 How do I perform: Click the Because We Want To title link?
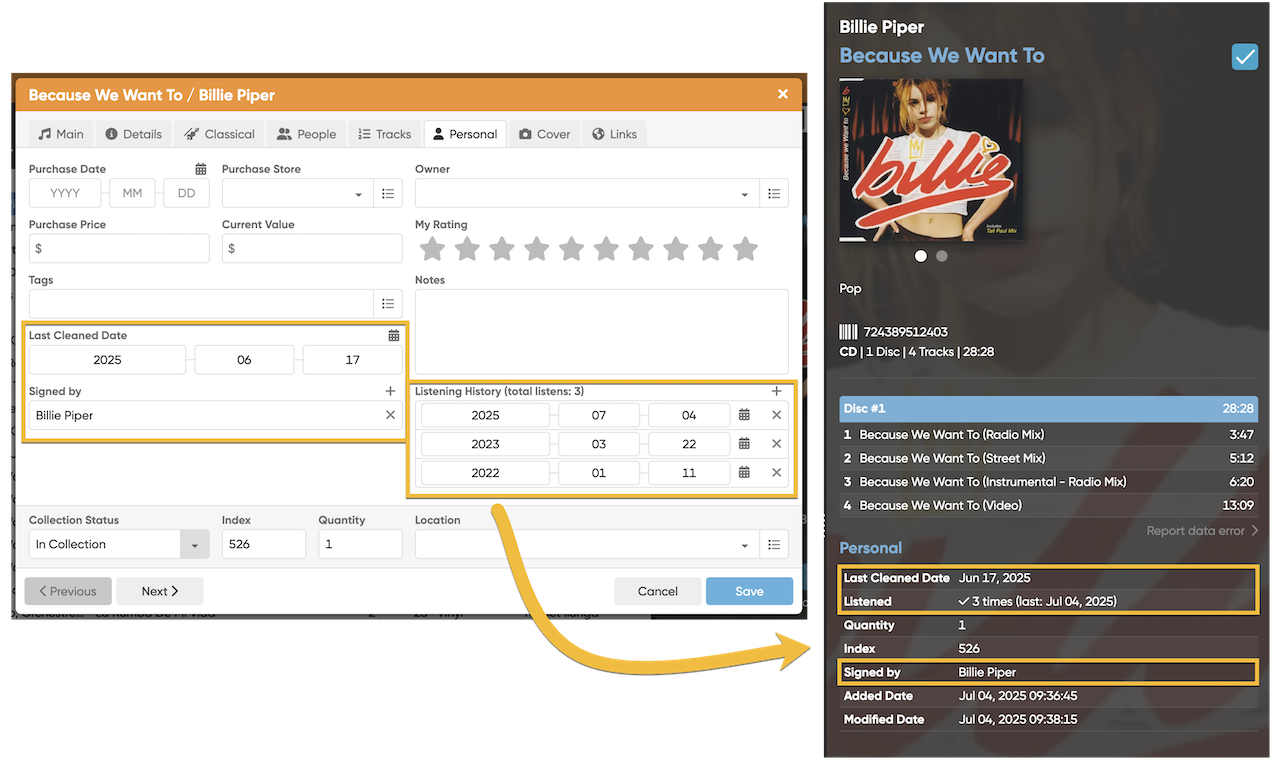[x=942, y=56]
